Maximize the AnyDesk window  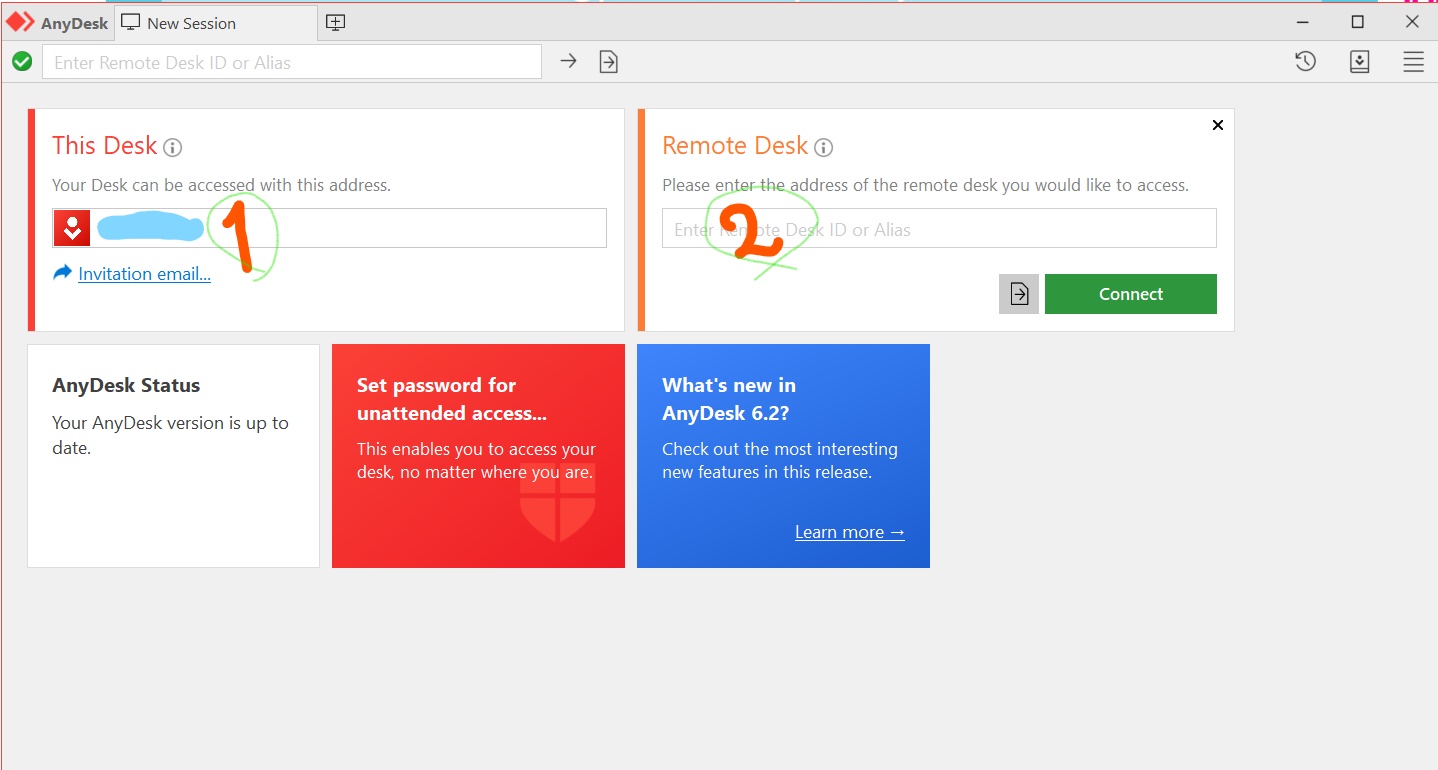click(1357, 22)
